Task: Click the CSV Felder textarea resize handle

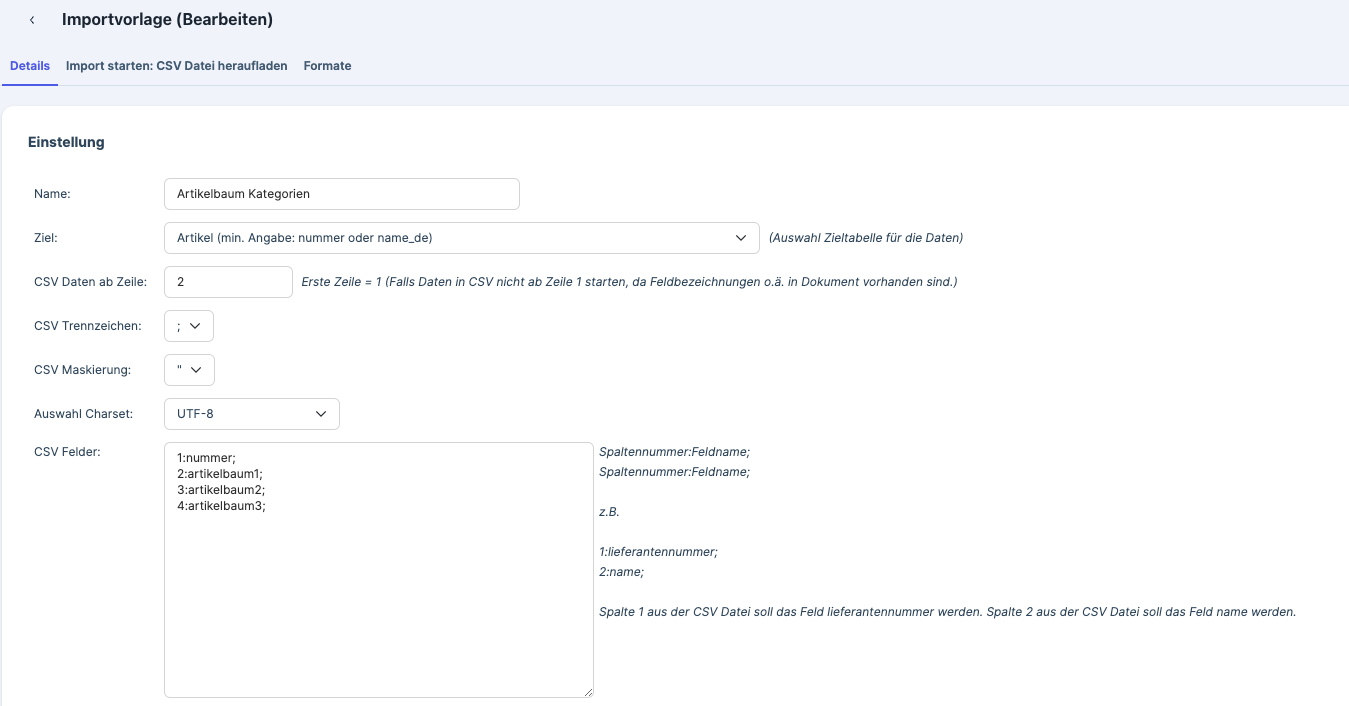Action: 588,692
